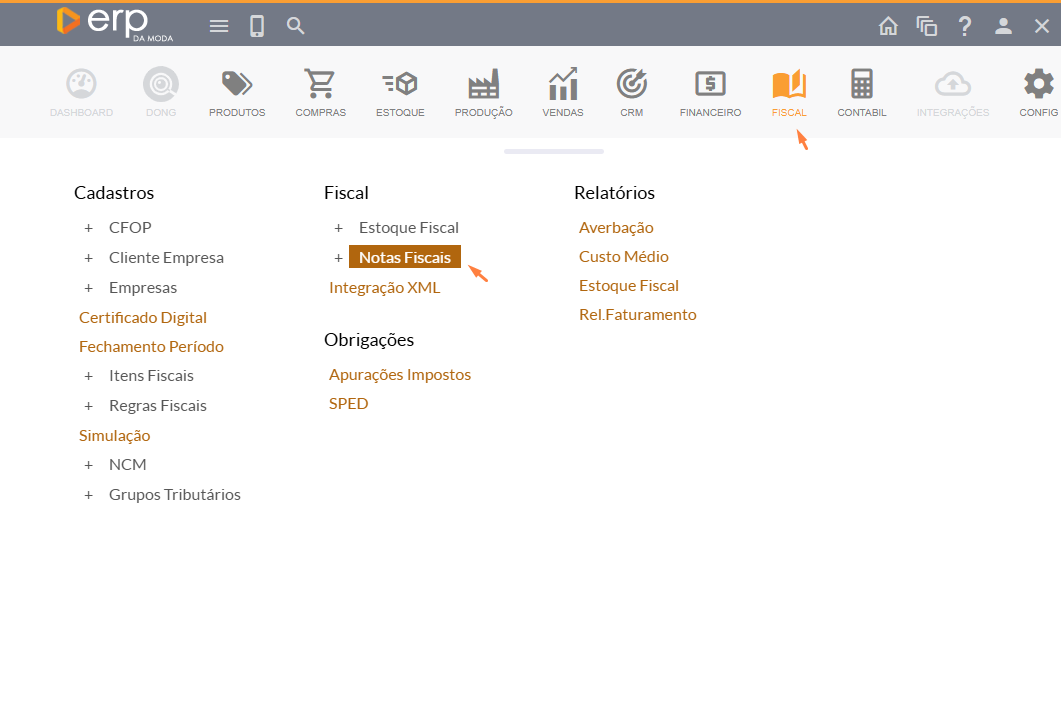Toggle the hamburger menu icon
Image resolution: width=1061 pixels, height=708 pixels.
pyautogui.click(x=219, y=26)
